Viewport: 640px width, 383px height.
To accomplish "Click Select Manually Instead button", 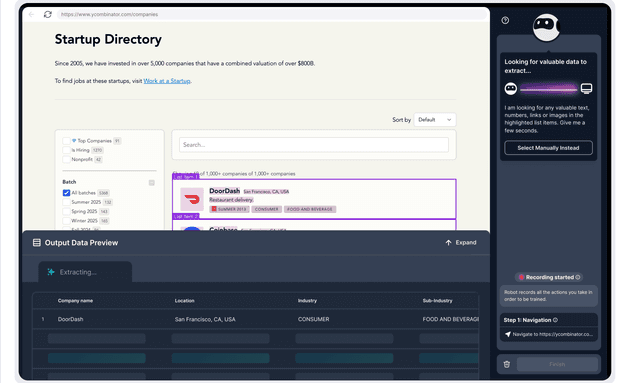I will (548, 148).
